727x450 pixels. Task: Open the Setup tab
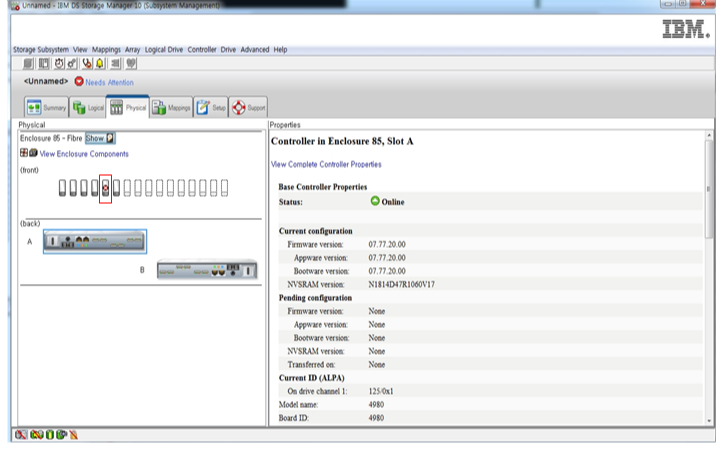click(211, 108)
